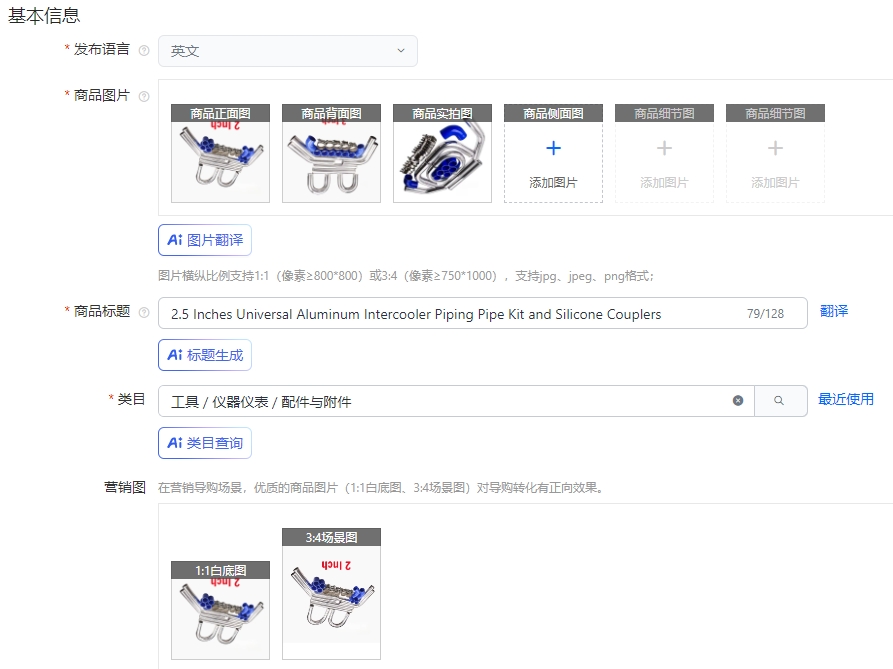Click the plus icon to add 商品侧面图
Viewport: 893px width, 669px height.
553,149
